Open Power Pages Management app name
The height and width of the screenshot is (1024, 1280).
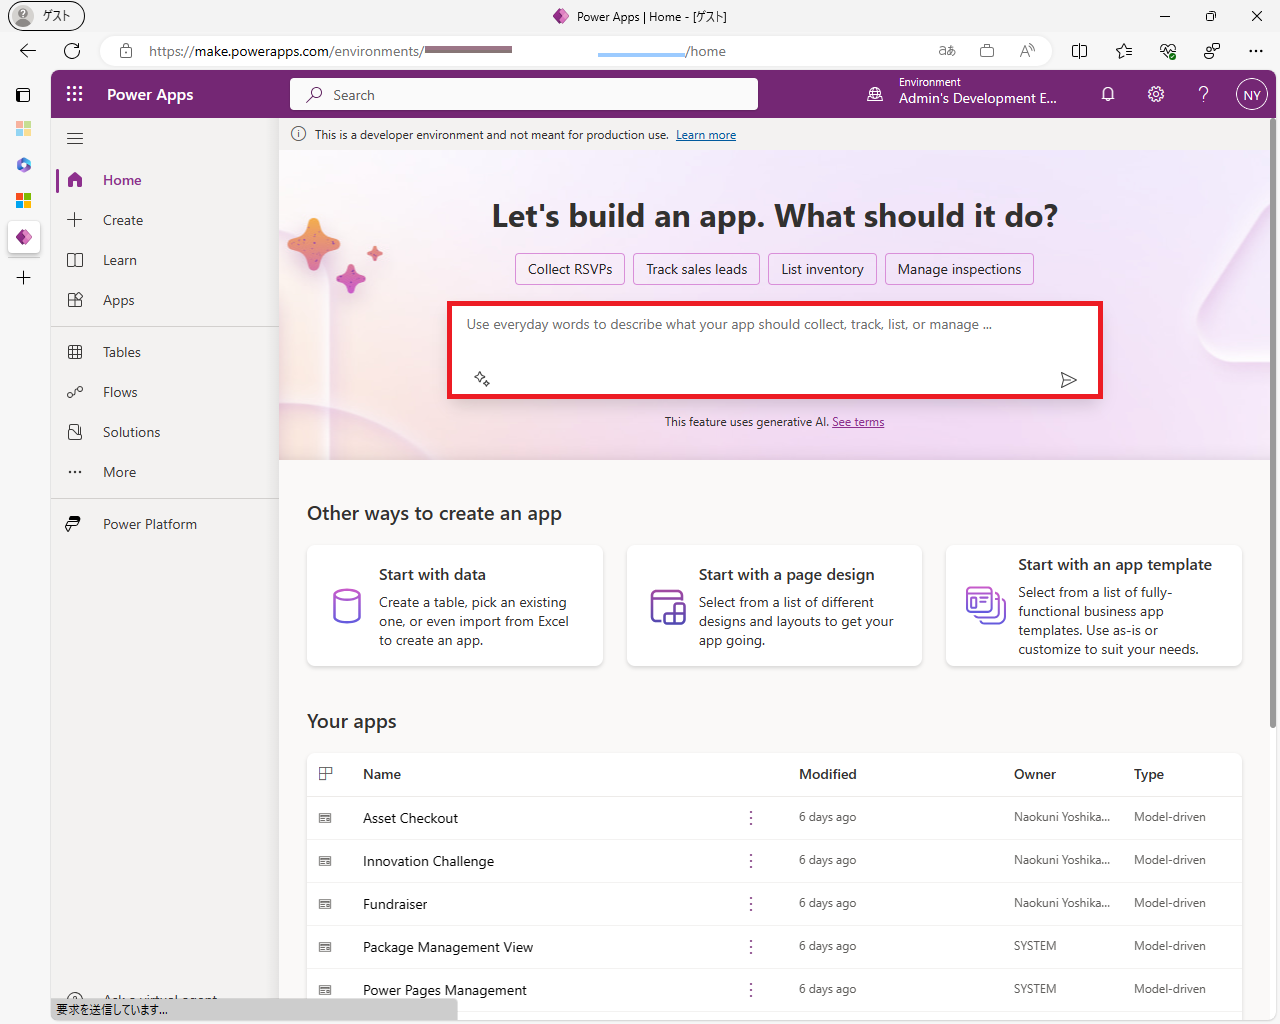point(445,990)
